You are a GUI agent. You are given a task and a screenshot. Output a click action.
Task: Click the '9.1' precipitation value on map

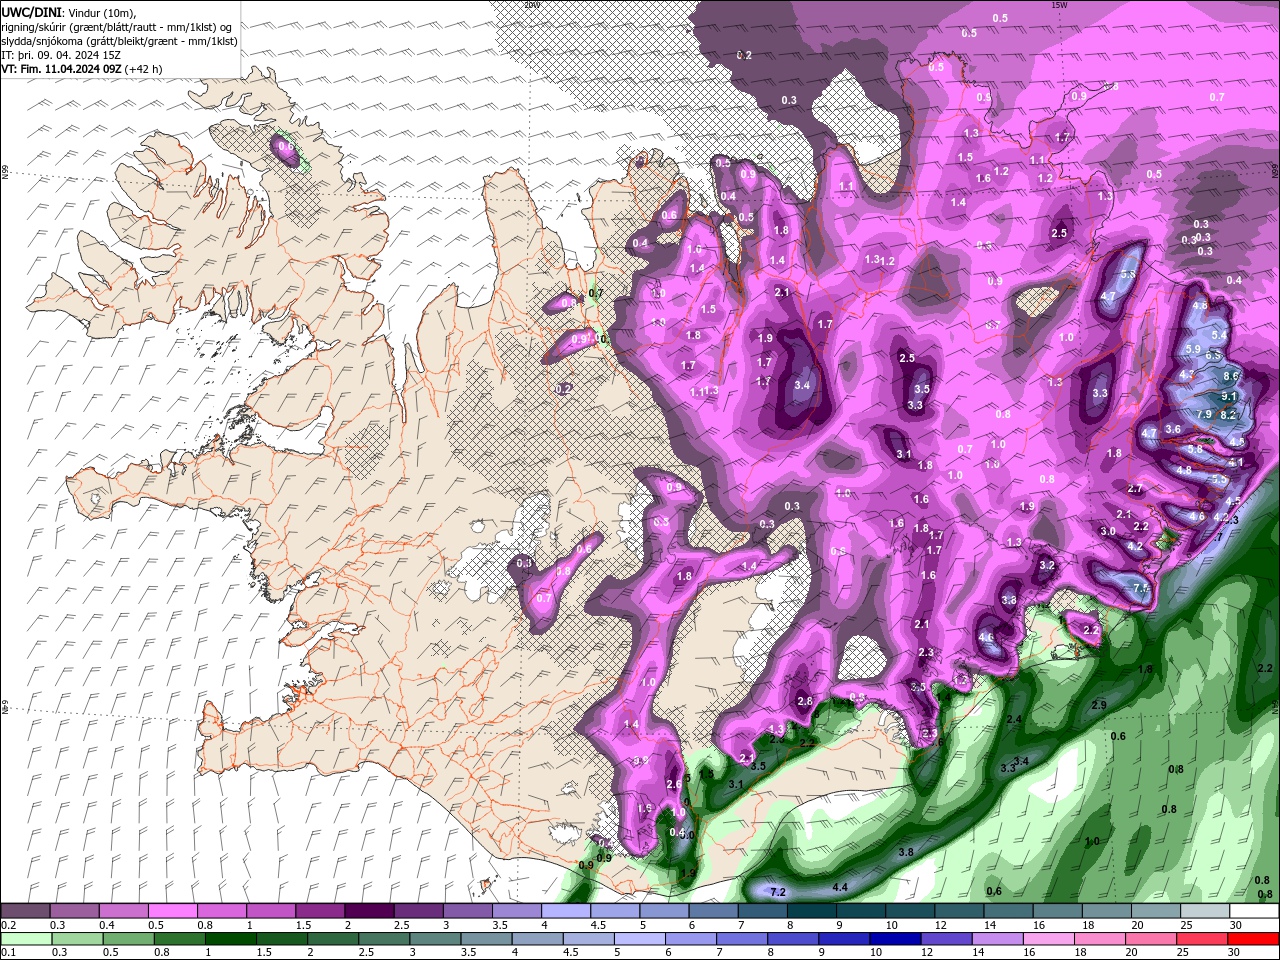(x=1230, y=397)
